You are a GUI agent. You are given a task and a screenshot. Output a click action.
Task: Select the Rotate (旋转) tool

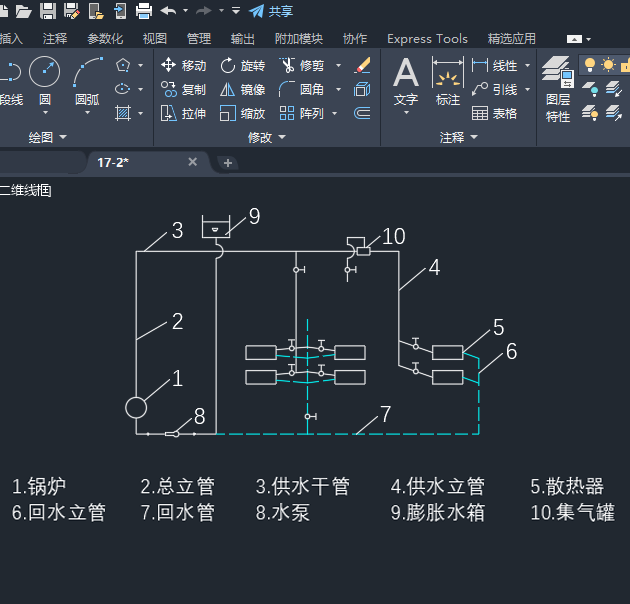click(x=243, y=65)
